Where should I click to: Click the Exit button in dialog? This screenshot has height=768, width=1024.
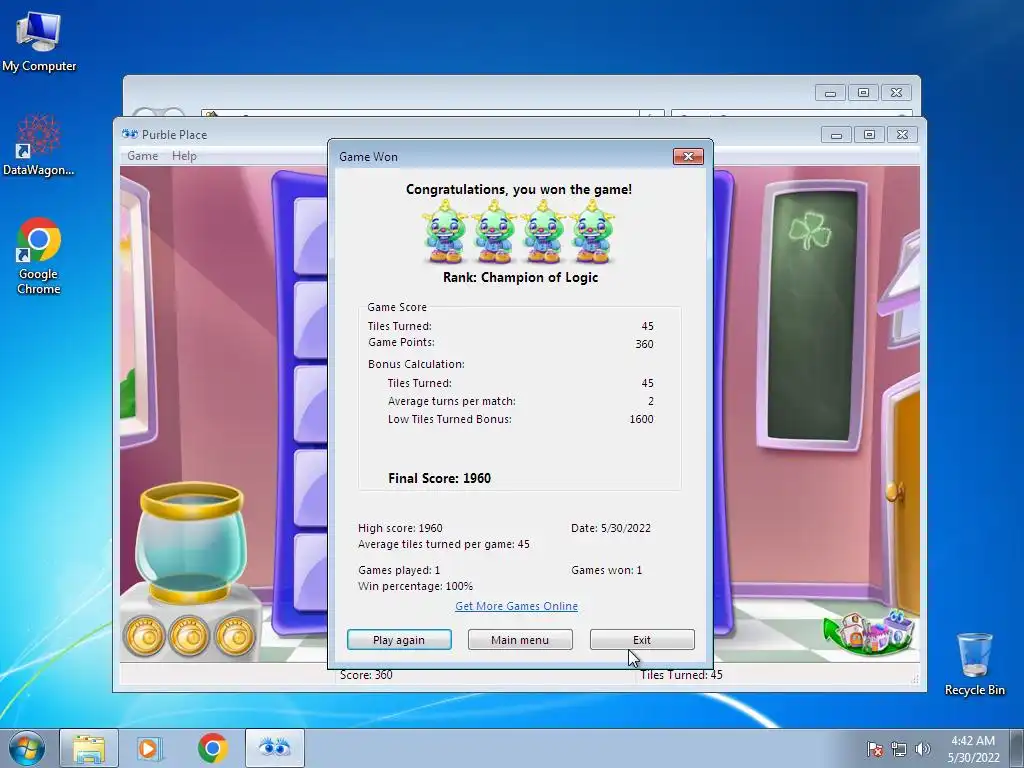tap(642, 639)
